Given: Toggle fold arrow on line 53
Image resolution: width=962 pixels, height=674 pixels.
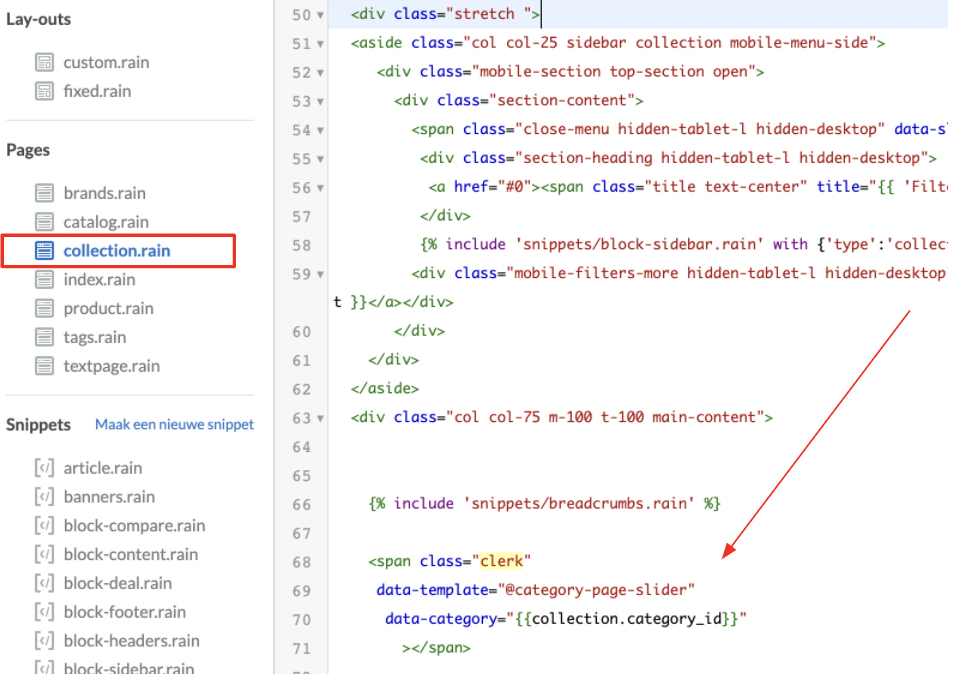Looking at the screenshot, I should (x=320, y=102).
